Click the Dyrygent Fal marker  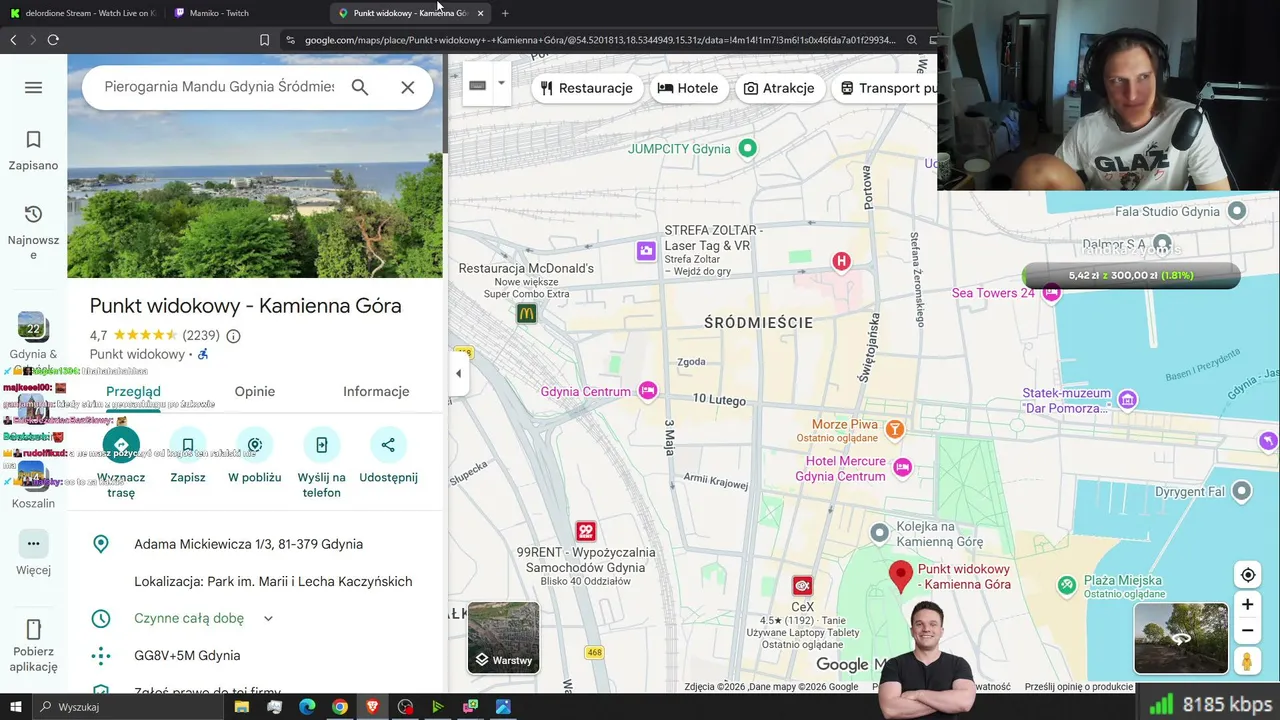(x=1241, y=491)
